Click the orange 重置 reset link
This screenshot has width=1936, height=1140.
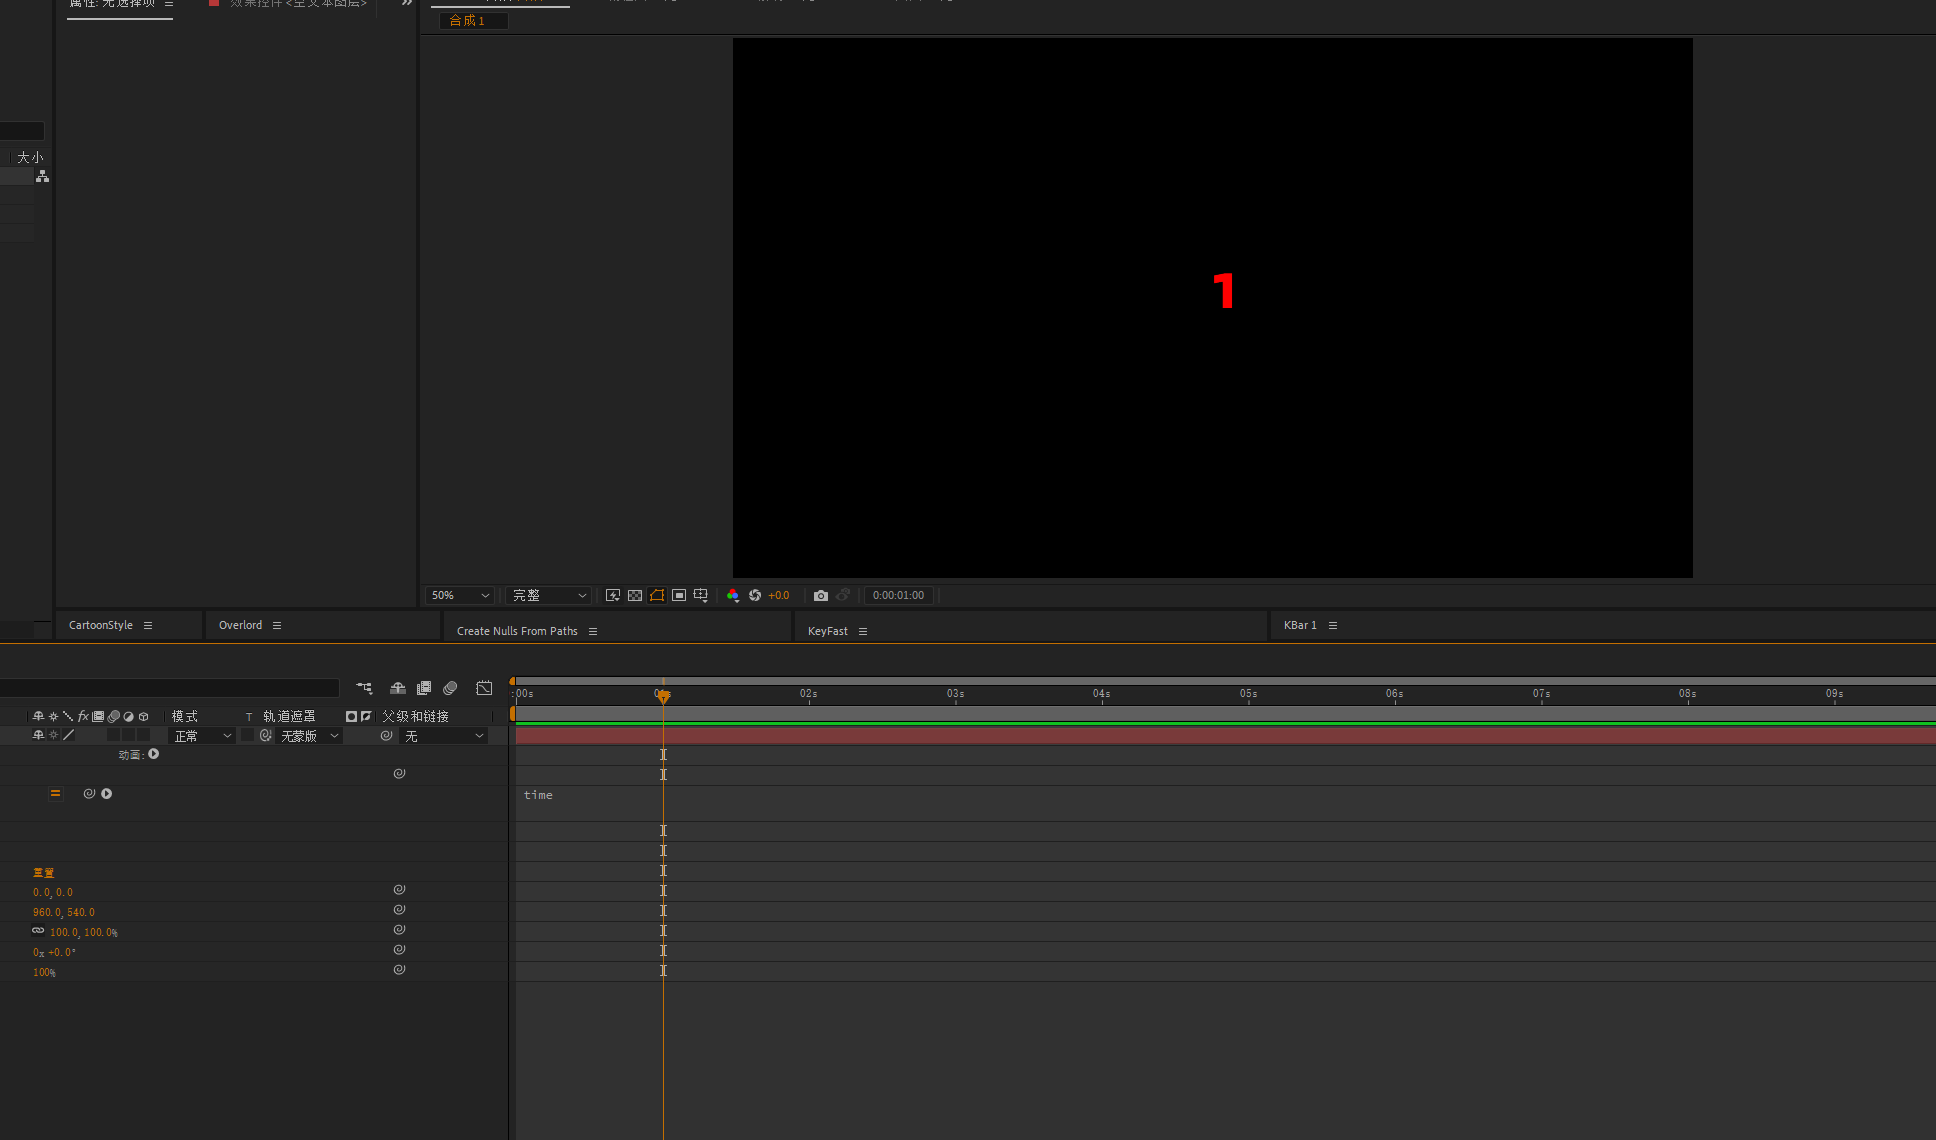(x=43, y=873)
